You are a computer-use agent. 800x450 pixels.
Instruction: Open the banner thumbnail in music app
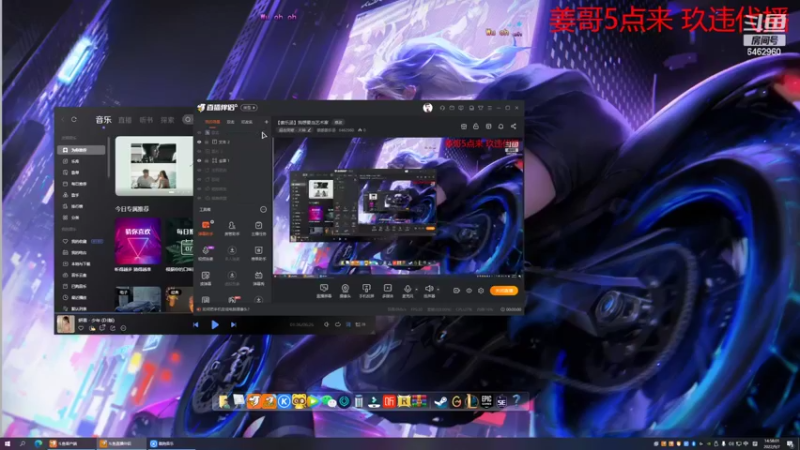coord(153,166)
